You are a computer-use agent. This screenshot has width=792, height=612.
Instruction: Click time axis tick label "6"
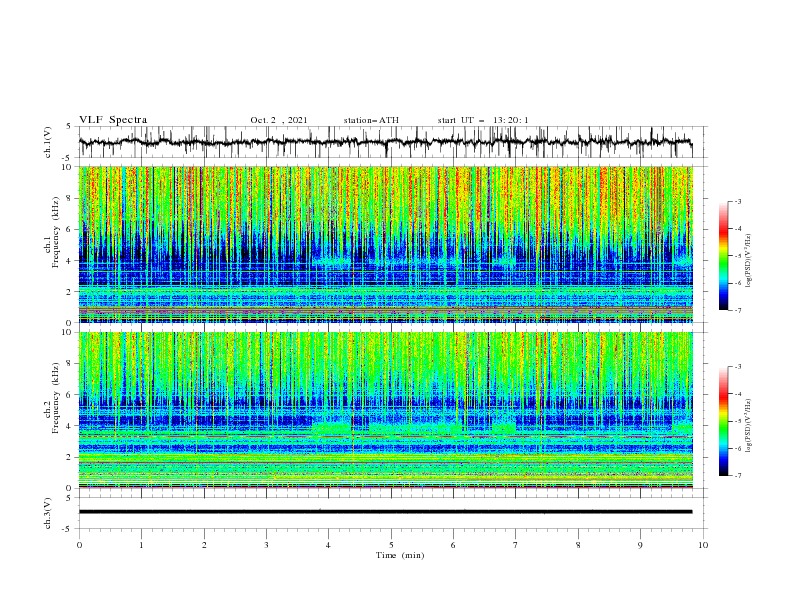tap(453, 545)
